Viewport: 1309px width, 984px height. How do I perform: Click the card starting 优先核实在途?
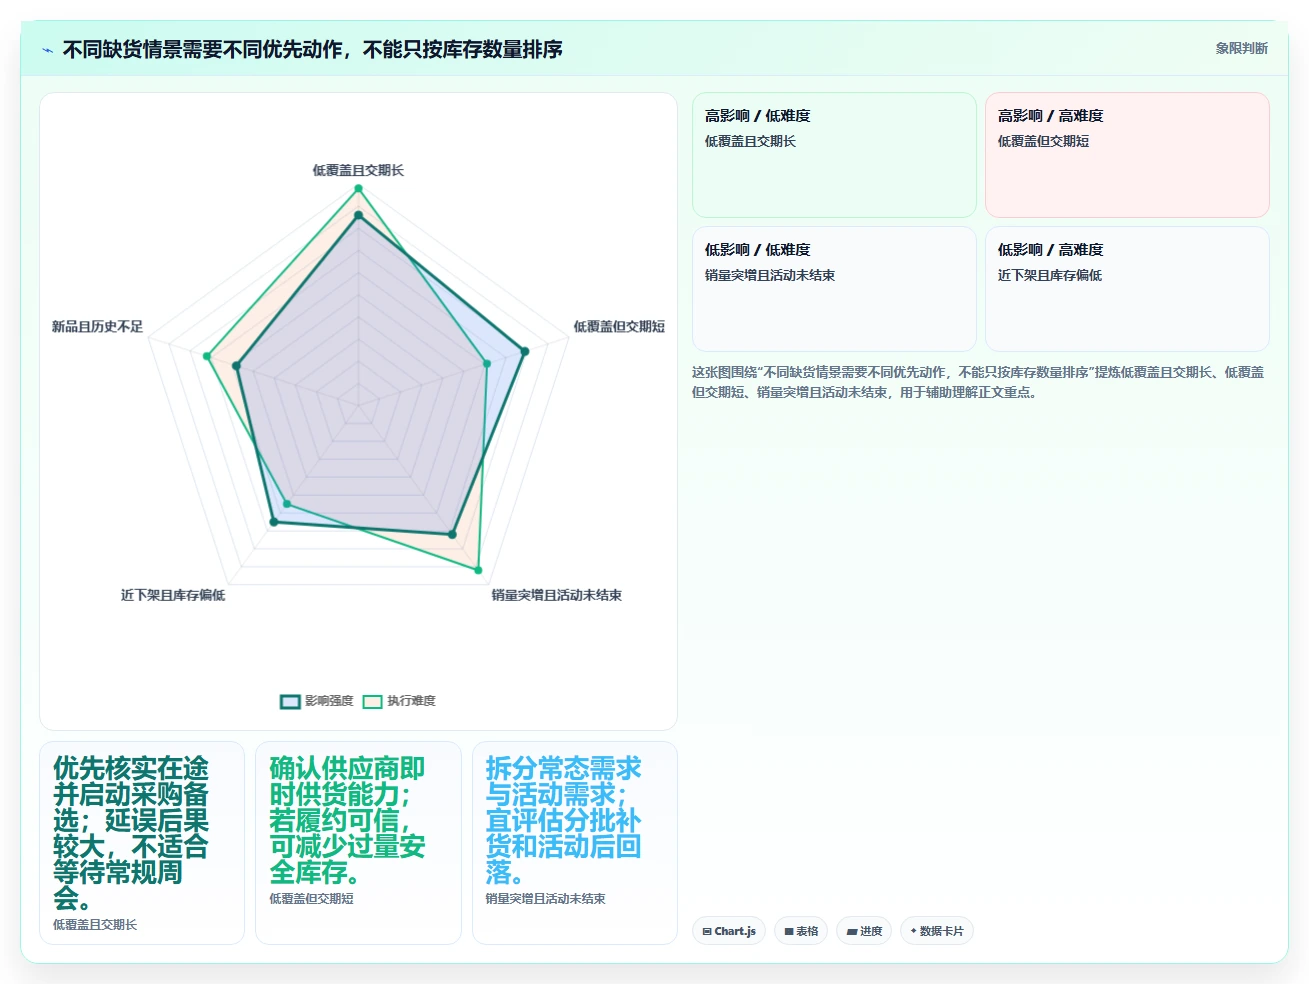pos(142,843)
